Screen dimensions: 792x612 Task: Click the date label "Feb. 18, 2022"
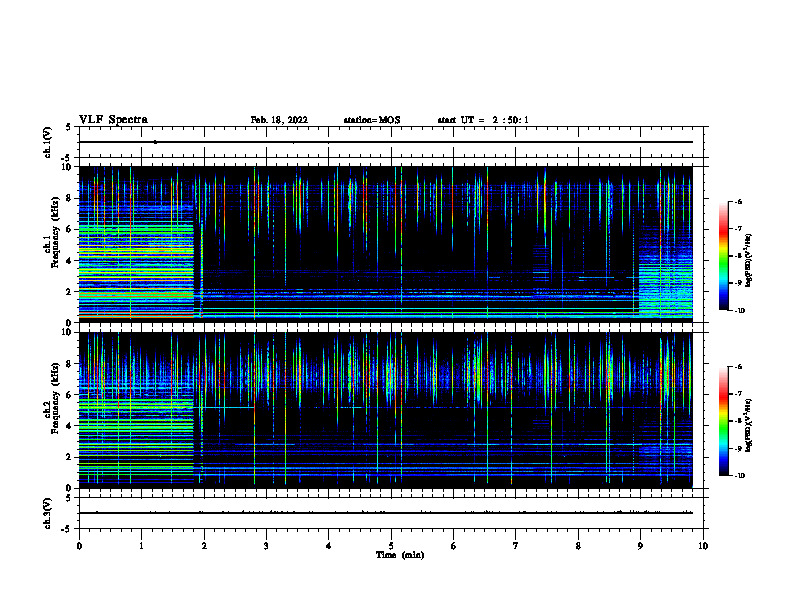coord(279,120)
